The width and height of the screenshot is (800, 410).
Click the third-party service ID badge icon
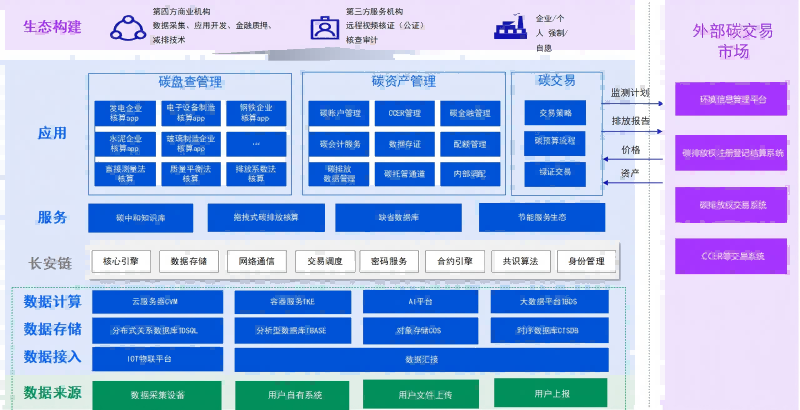324,27
